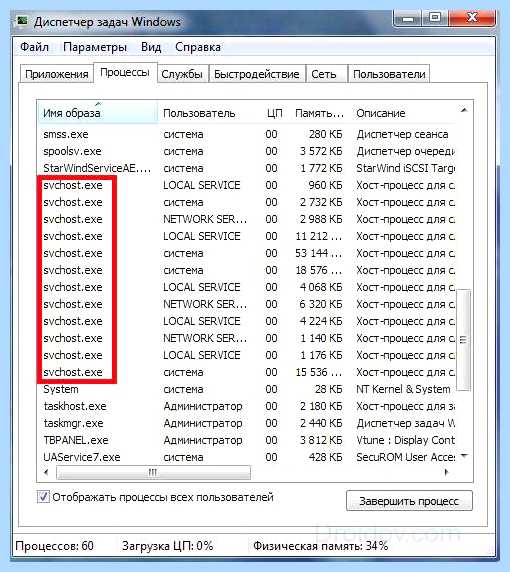Open the Вид menu

pos(151,47)
